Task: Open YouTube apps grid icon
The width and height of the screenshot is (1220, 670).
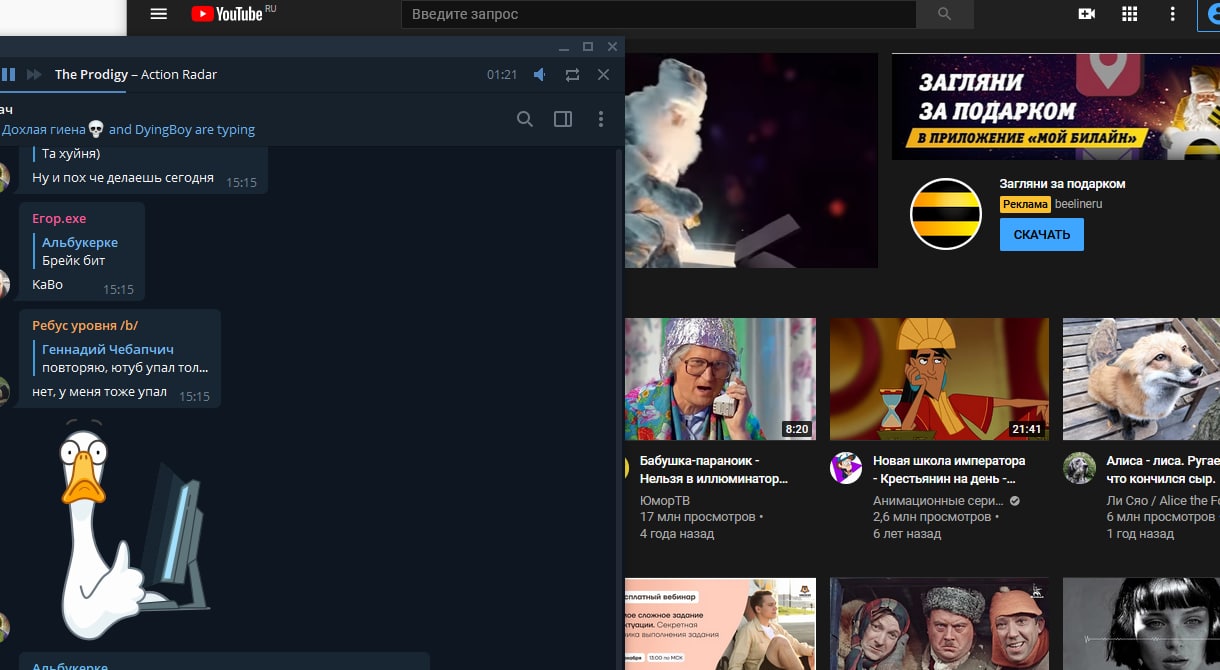Action: 1130,14
